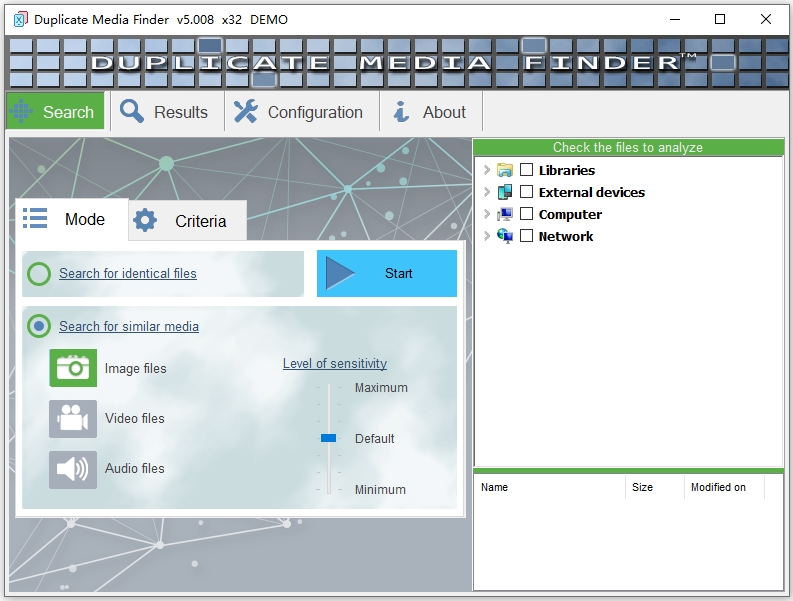This screenshot has height=601, width=793.
Task: Click the Audio files speaker icon
Action: [x=73, y=469]
